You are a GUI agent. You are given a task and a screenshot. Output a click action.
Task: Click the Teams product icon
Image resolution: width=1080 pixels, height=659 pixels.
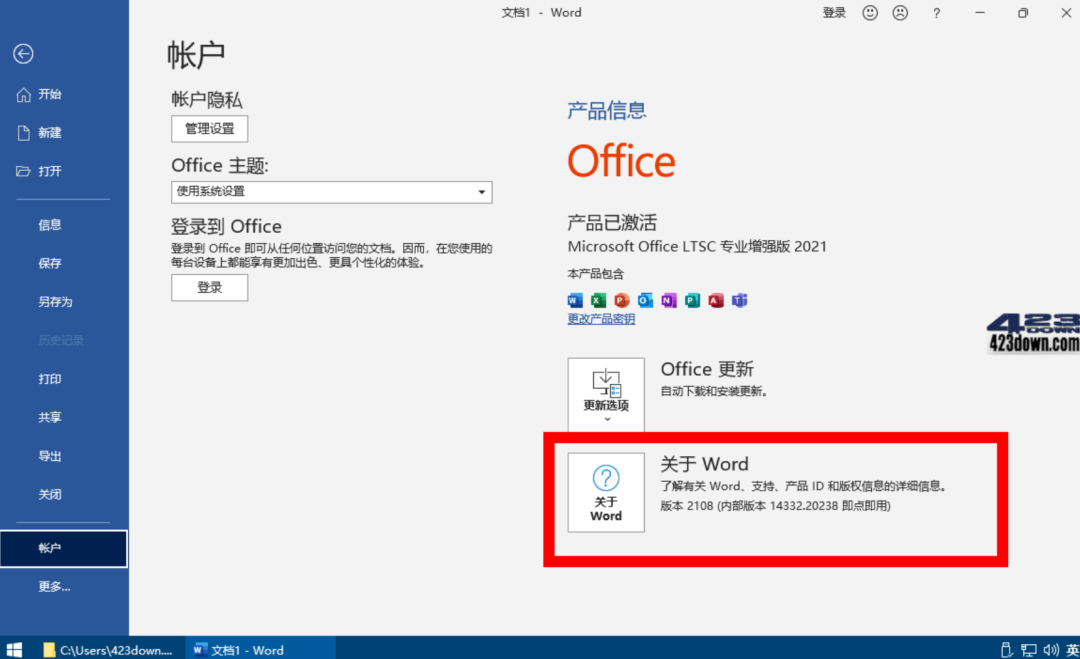[x=739, y=300]
